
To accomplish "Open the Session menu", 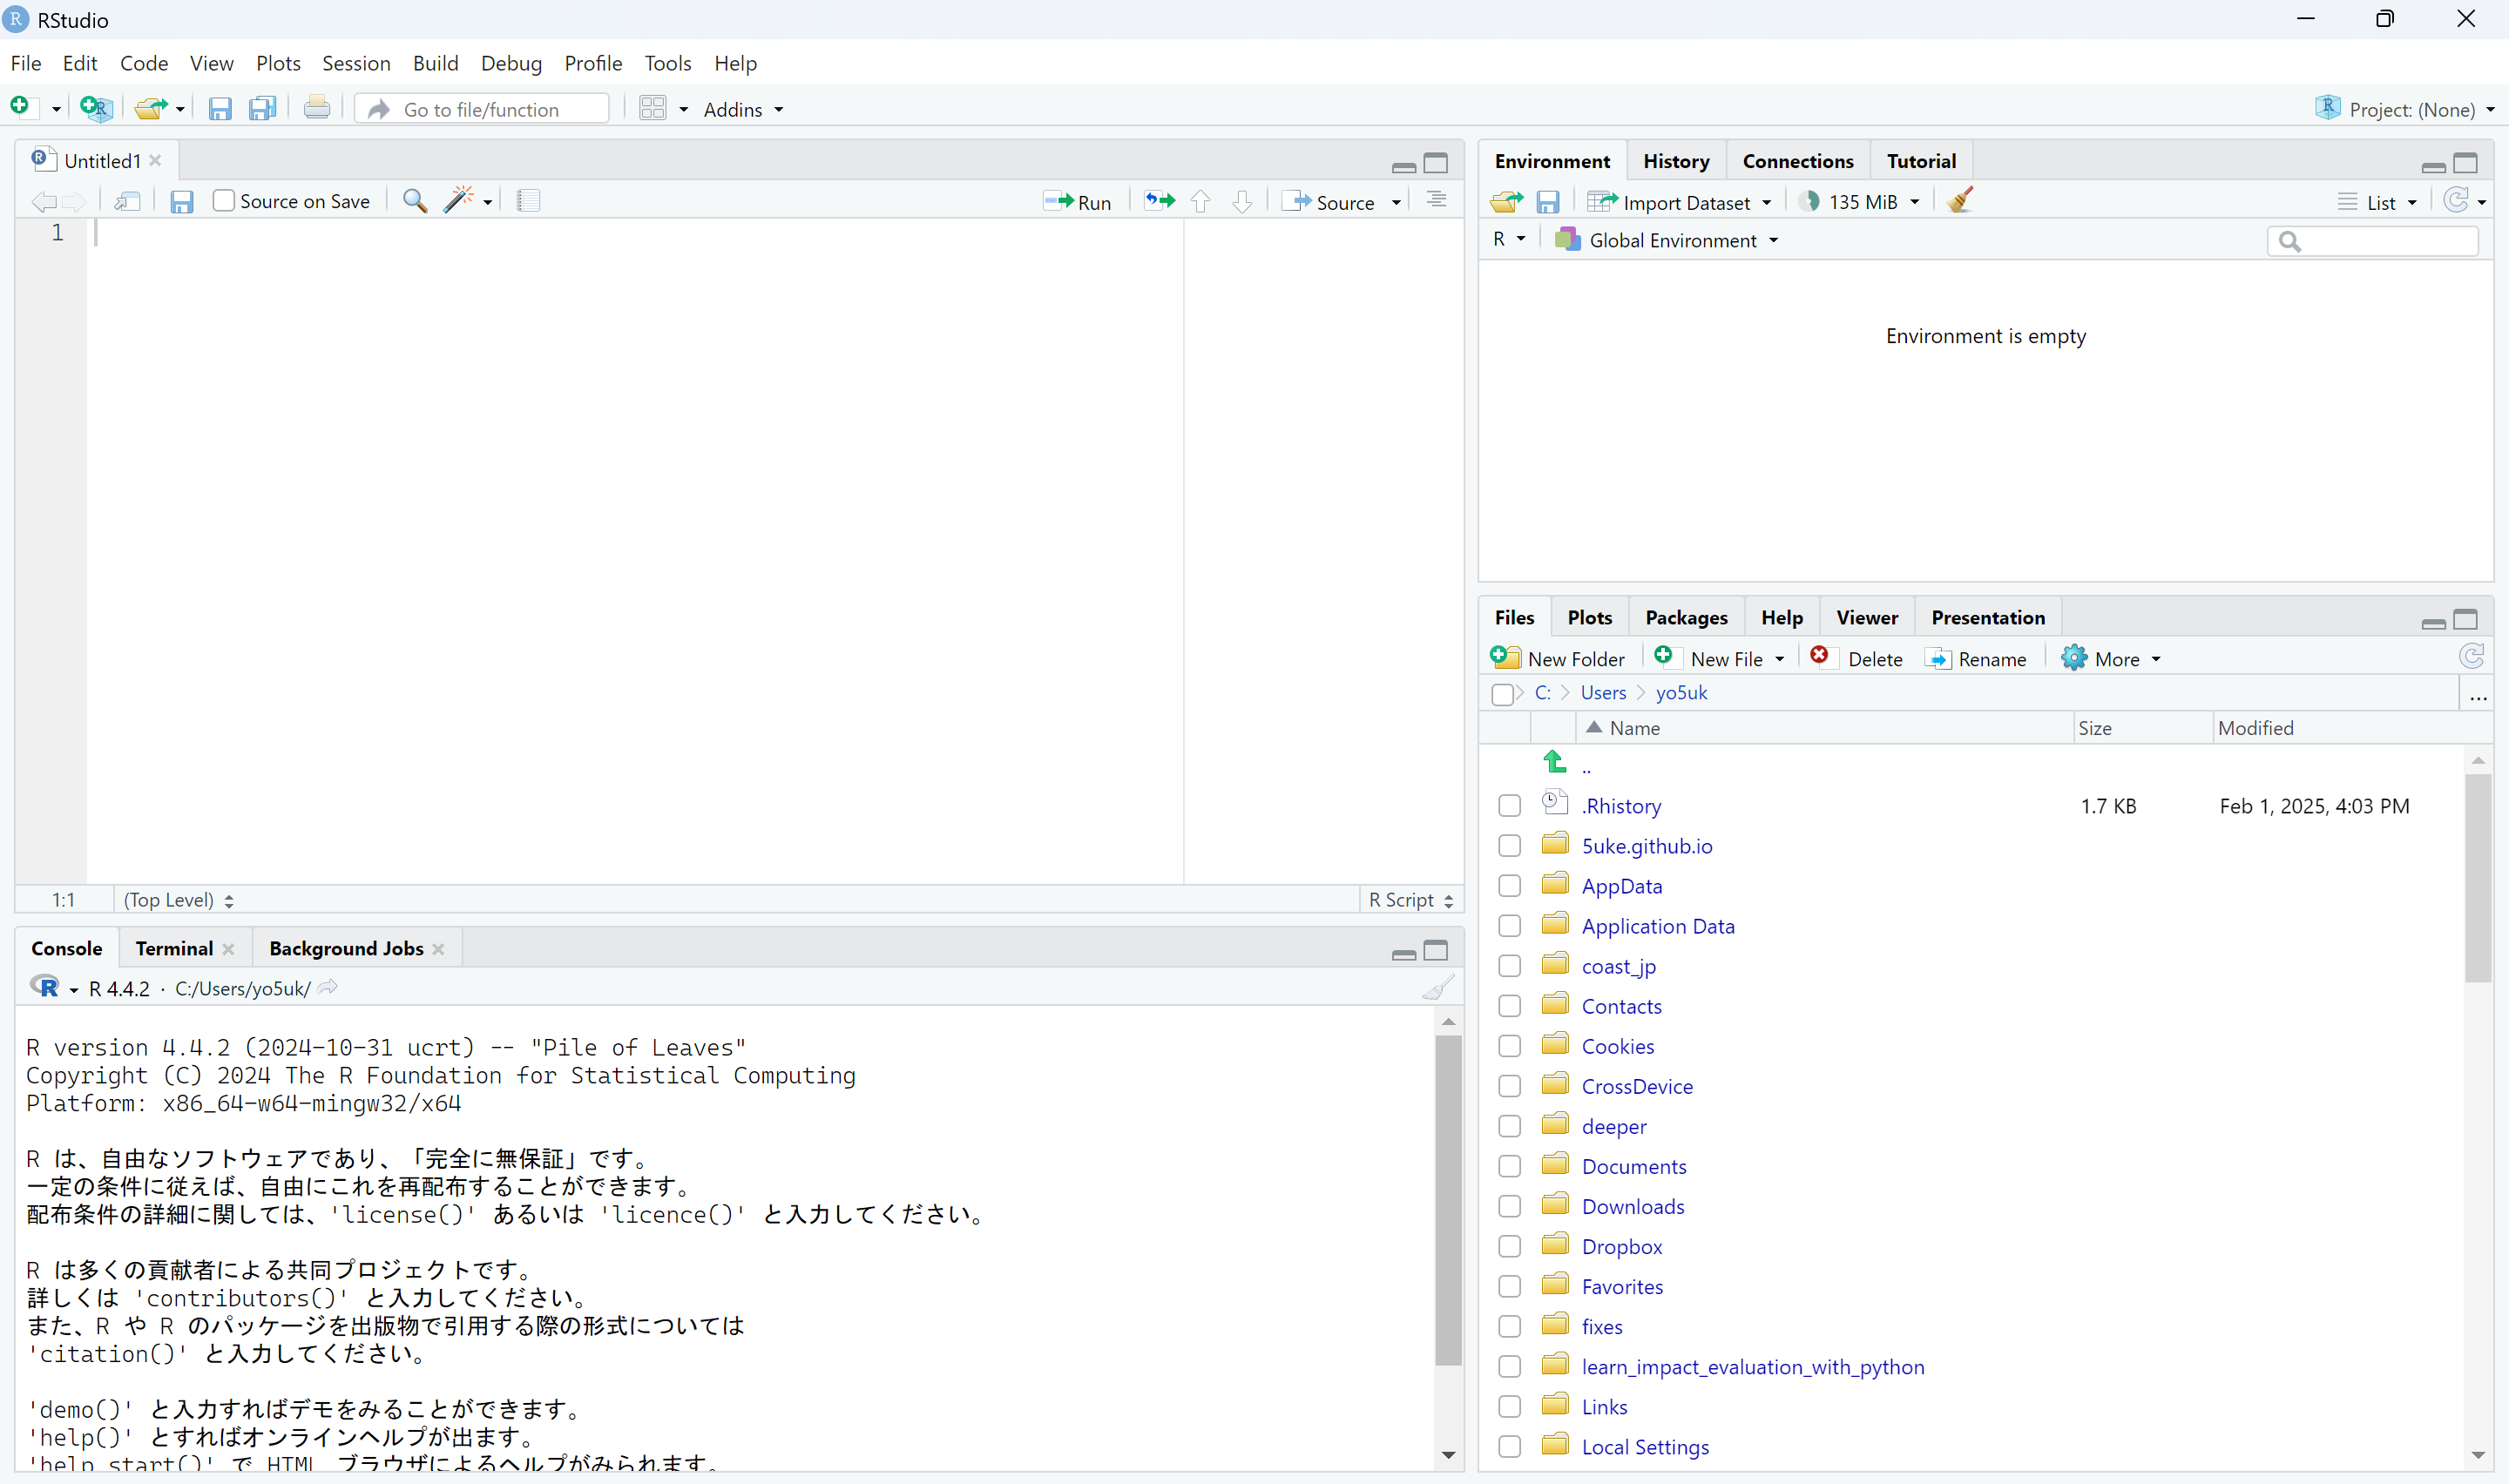I will coord(356,63).
